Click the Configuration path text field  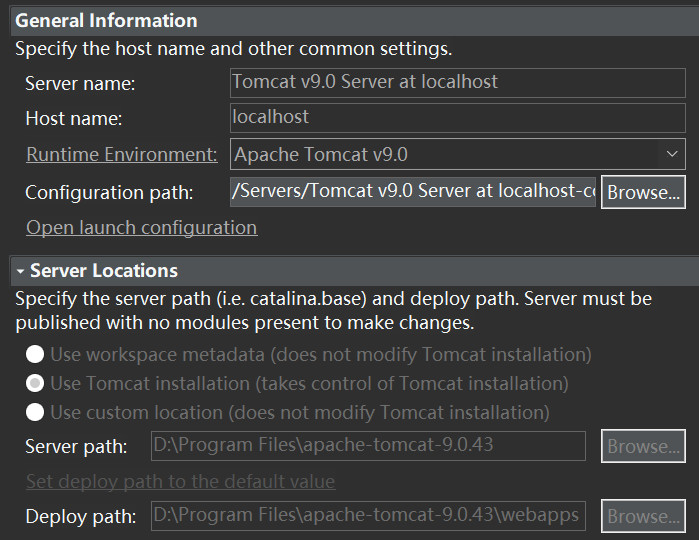coord(413,191)
